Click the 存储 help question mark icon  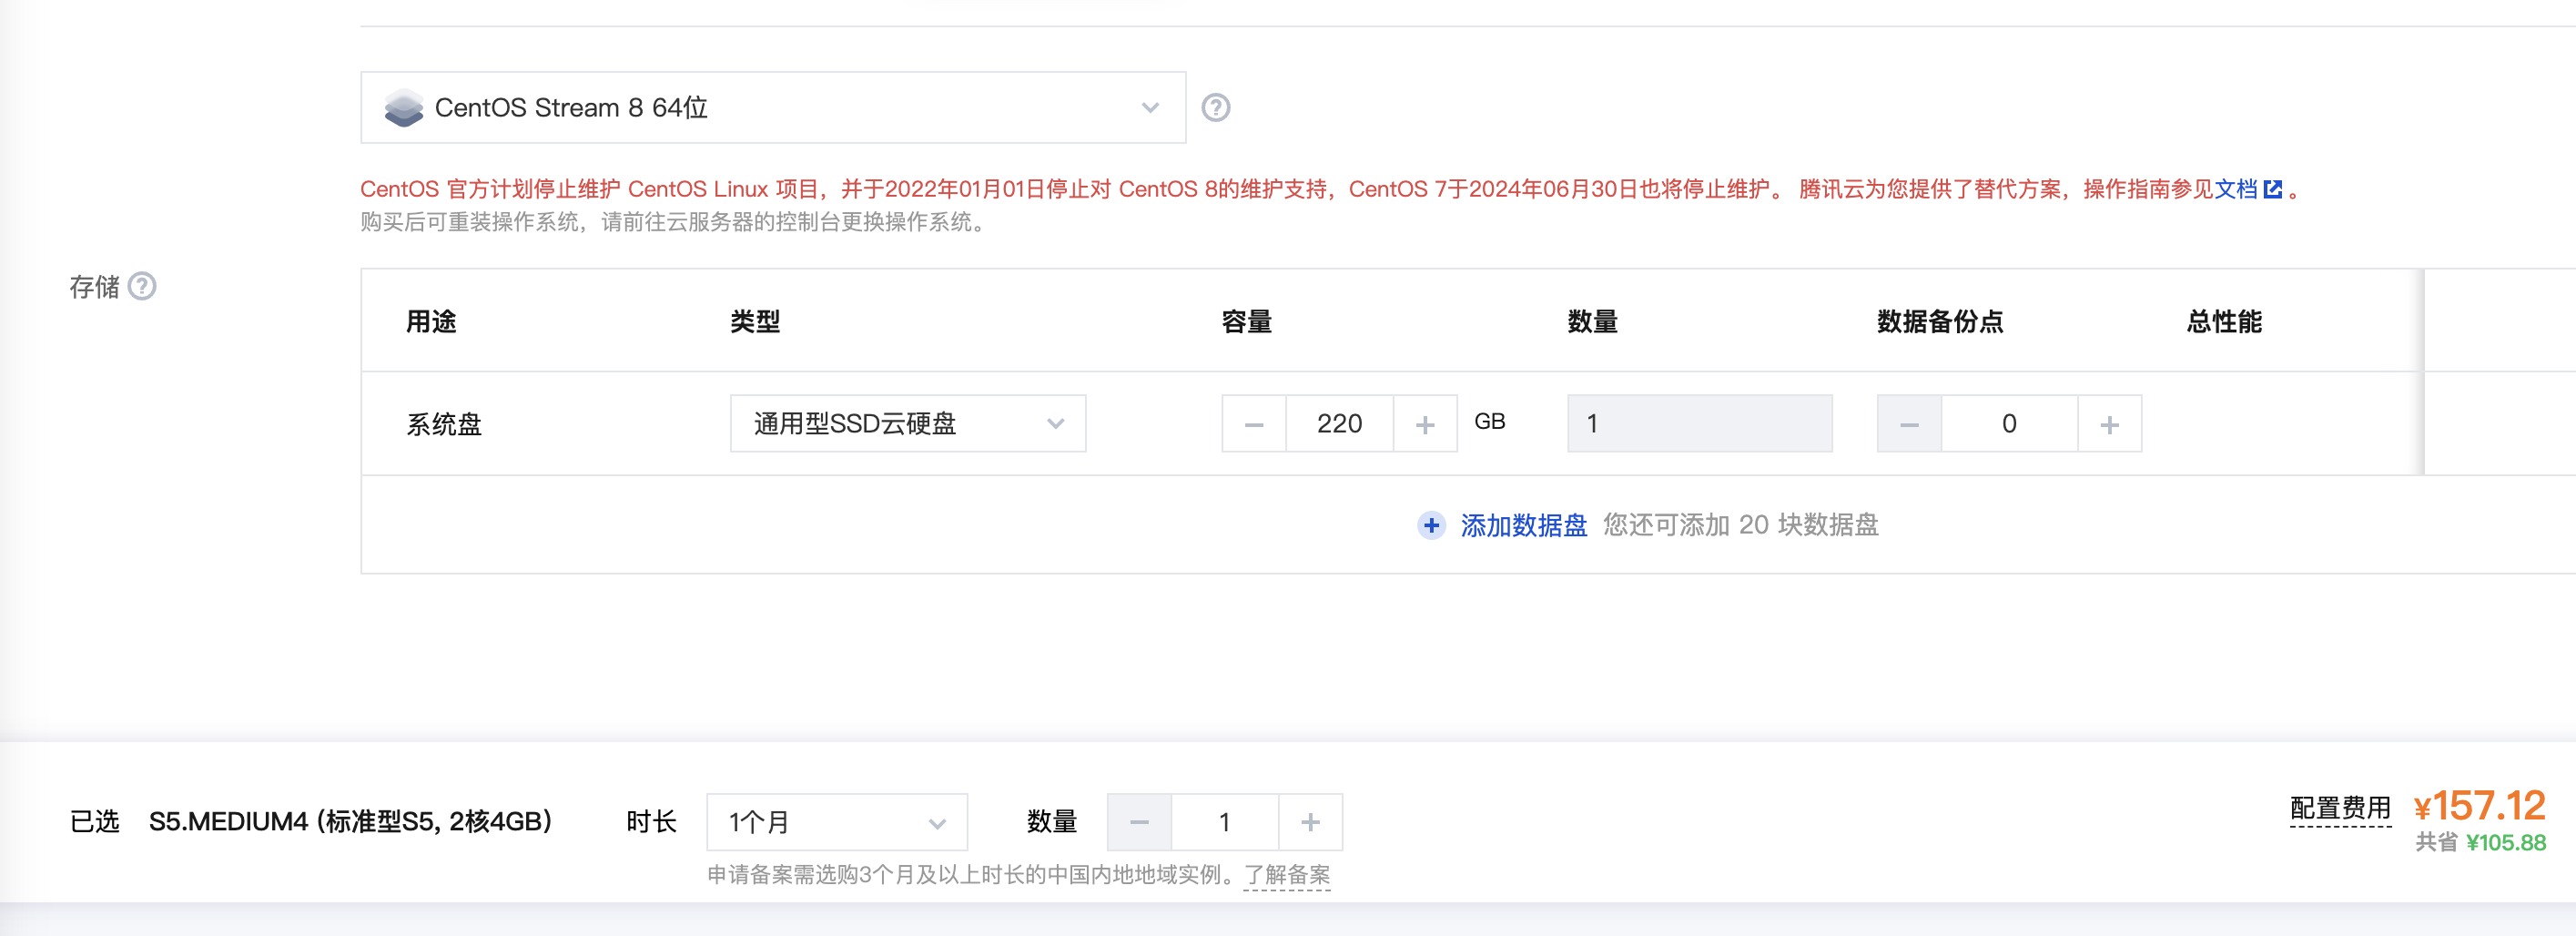(145, 288)
